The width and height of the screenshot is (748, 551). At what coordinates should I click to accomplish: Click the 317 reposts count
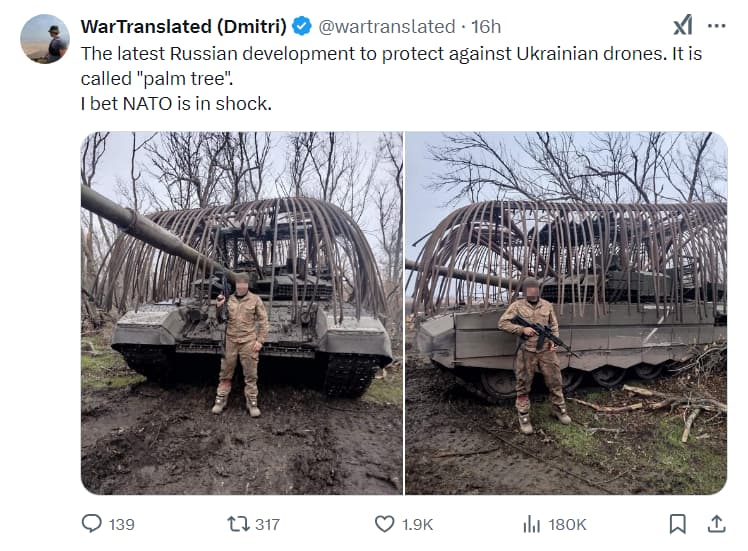[x=268, y=525]
